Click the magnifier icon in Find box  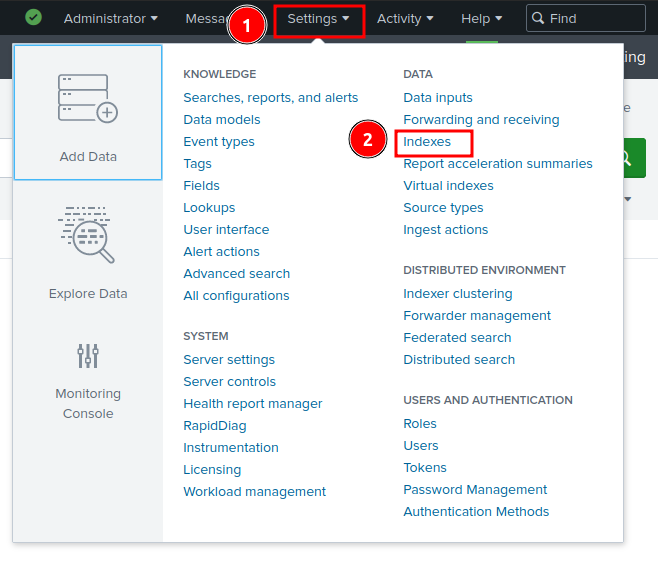538,18
